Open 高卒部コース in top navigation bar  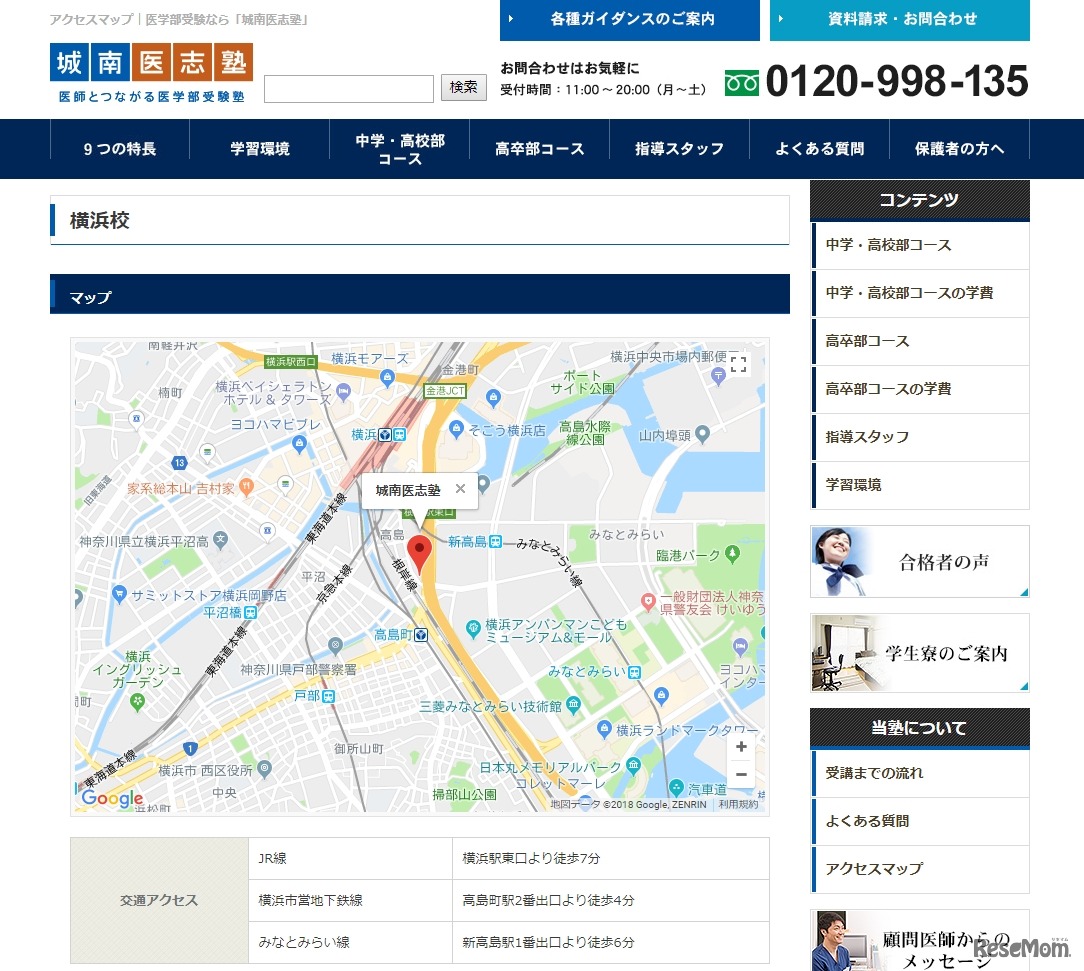pyautogui.click(x=540, y=149)
